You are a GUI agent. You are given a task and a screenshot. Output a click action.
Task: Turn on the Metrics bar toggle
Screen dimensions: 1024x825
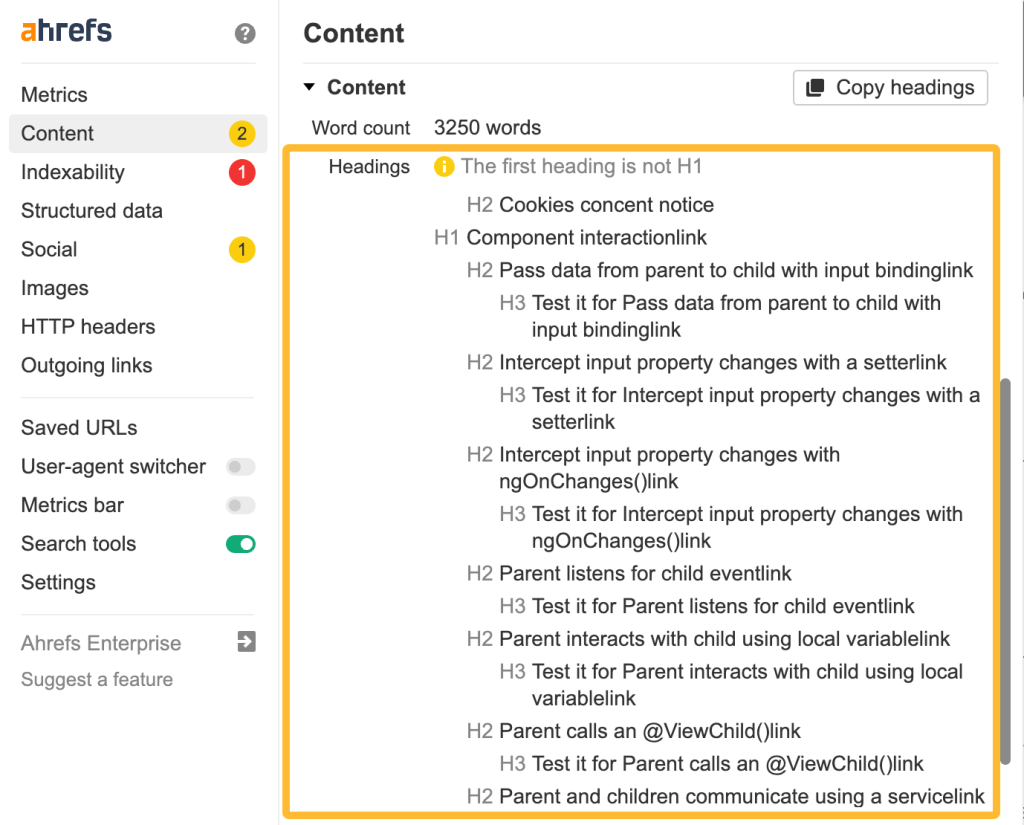coord(241,505)
